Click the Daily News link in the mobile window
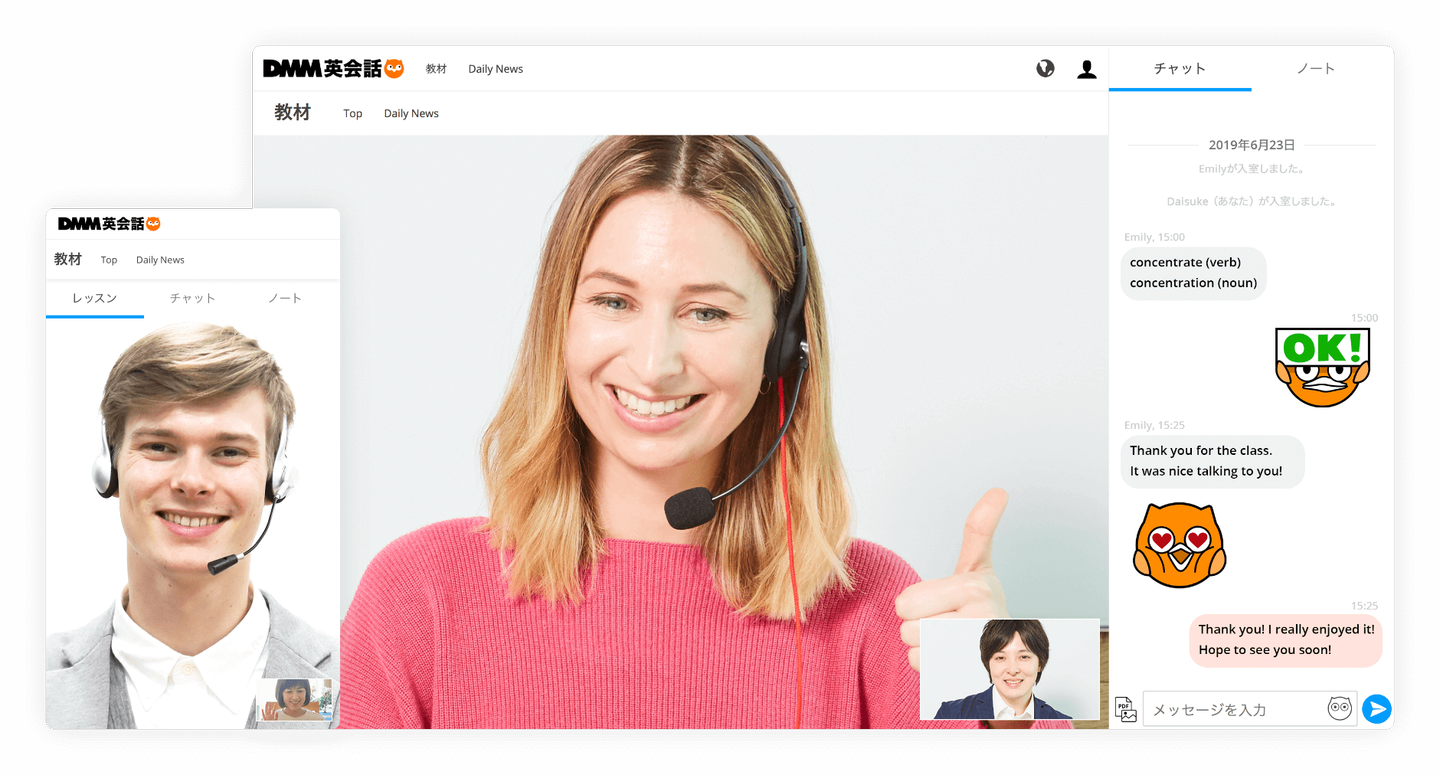 (x=160, y=260)
